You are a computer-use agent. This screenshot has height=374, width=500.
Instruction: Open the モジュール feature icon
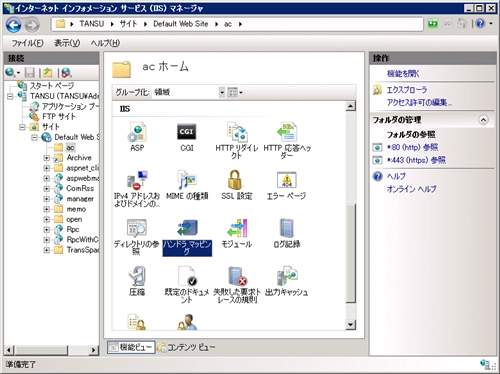pos(237,233)
